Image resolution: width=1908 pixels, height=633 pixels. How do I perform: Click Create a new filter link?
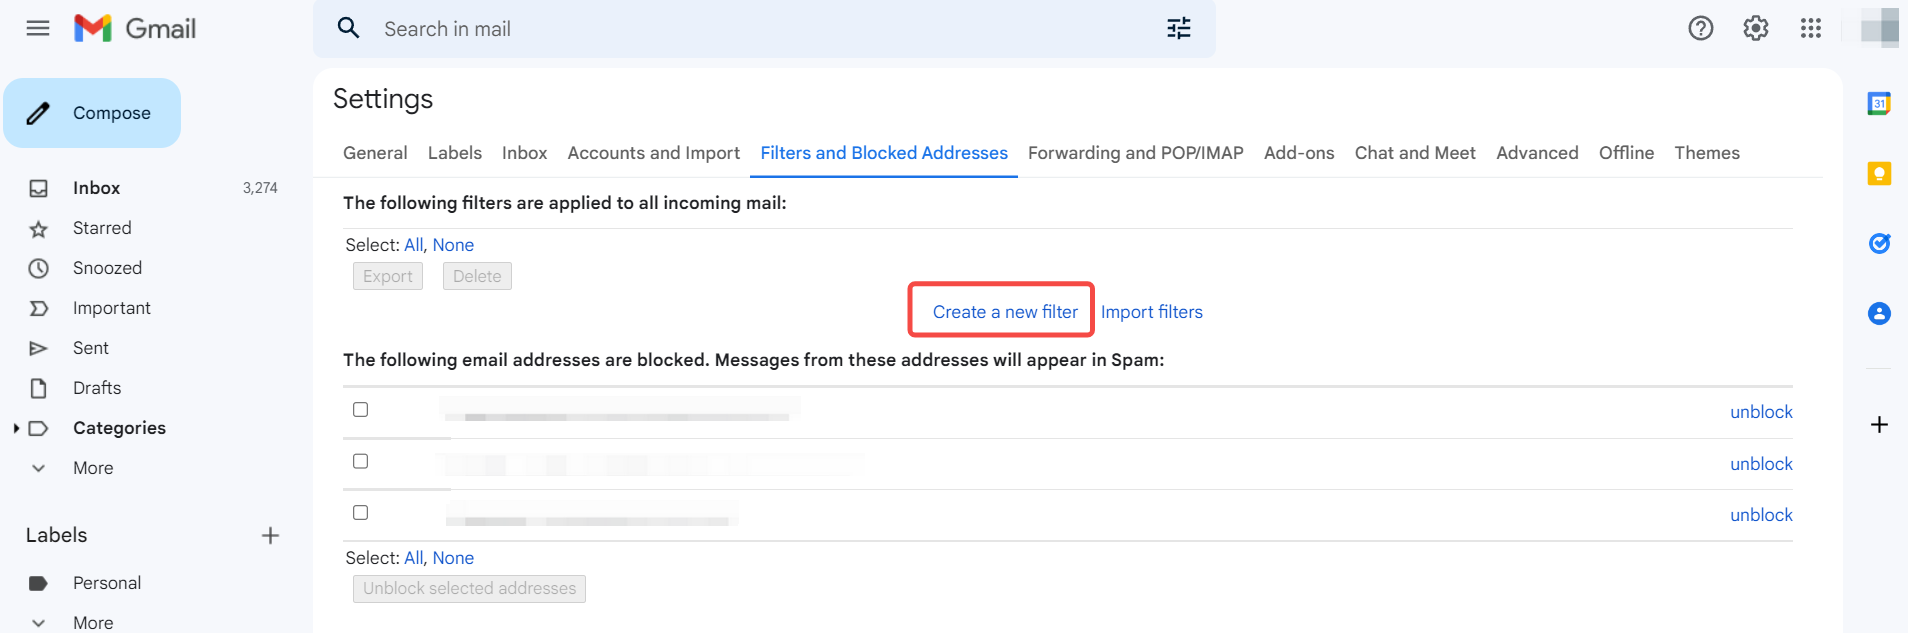(1005, 312)
